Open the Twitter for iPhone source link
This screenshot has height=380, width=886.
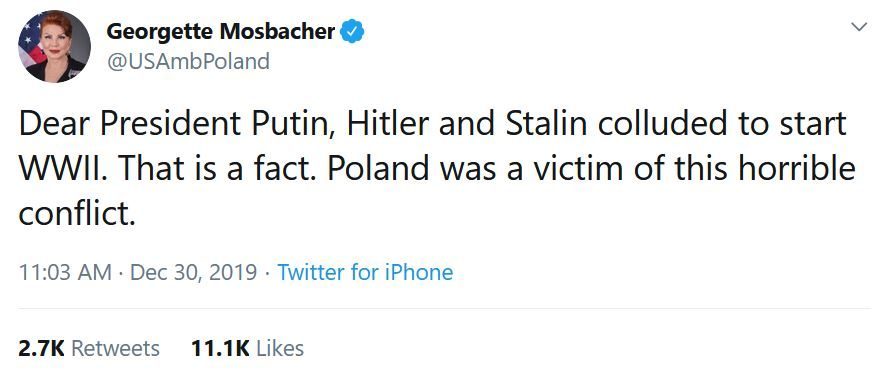365,273
